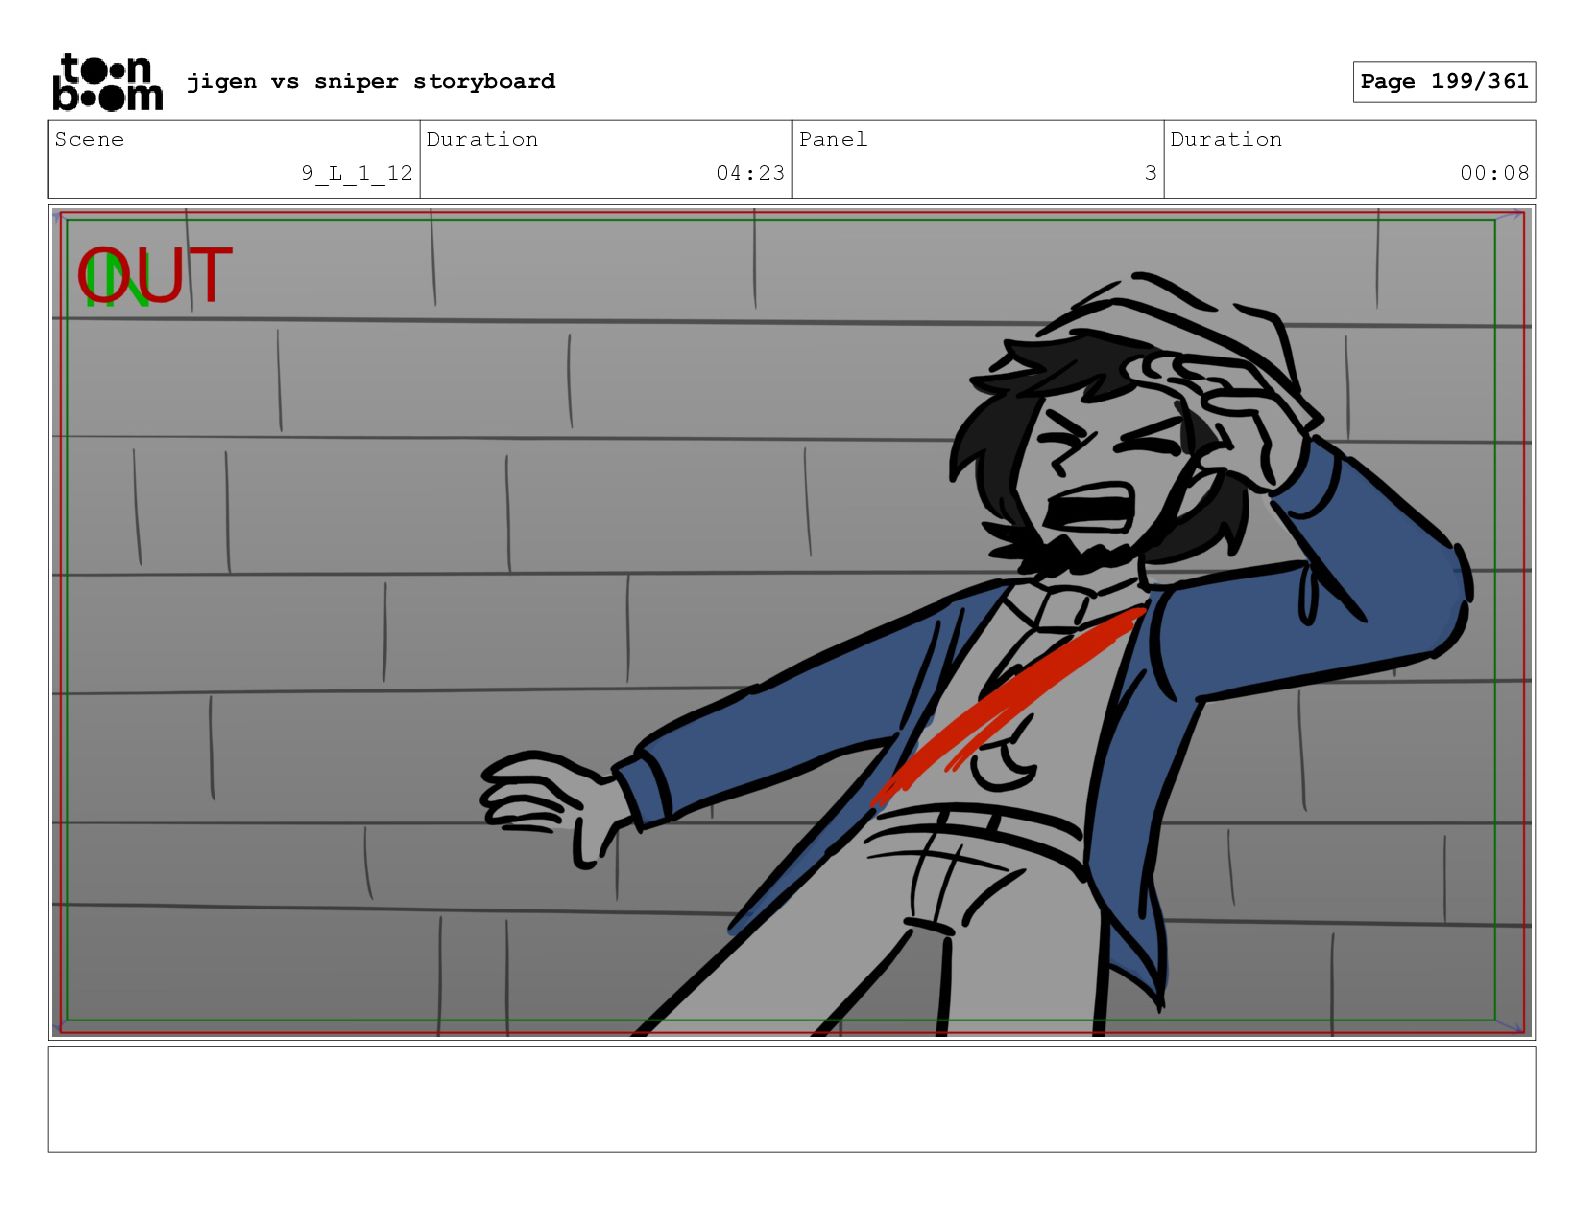
Task: Click the red "OUT" camera marker
Action: (x=155, y=276)
